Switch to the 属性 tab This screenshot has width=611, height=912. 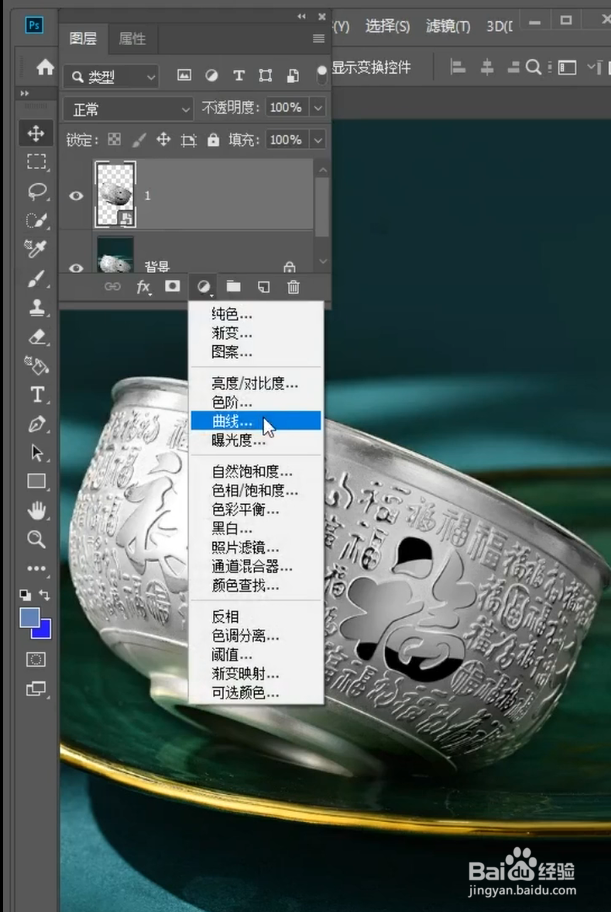tap(132, 39)
